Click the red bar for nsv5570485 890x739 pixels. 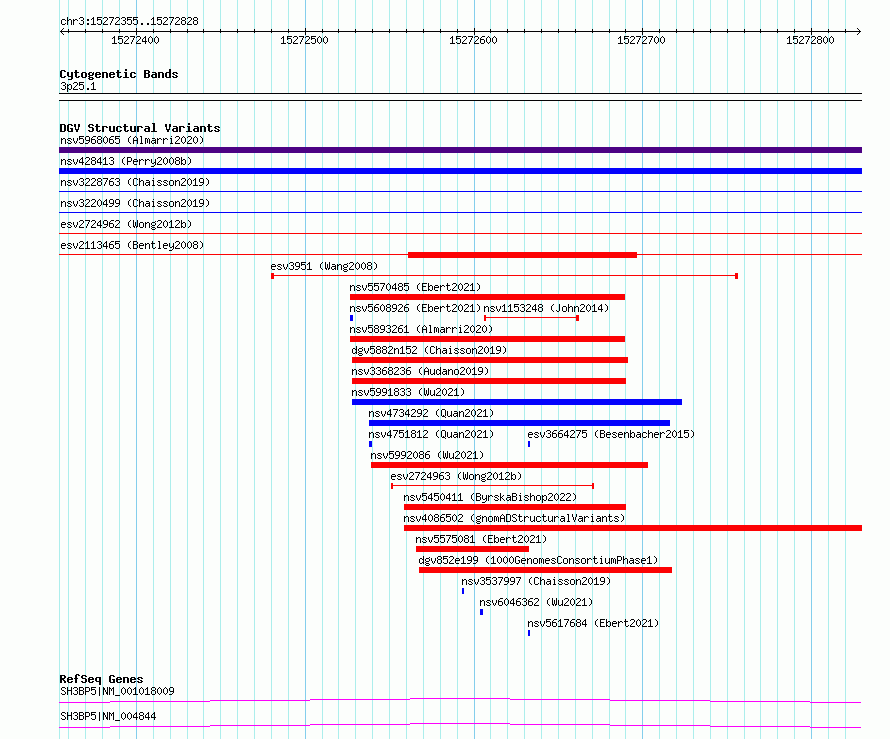pos(488,297)
